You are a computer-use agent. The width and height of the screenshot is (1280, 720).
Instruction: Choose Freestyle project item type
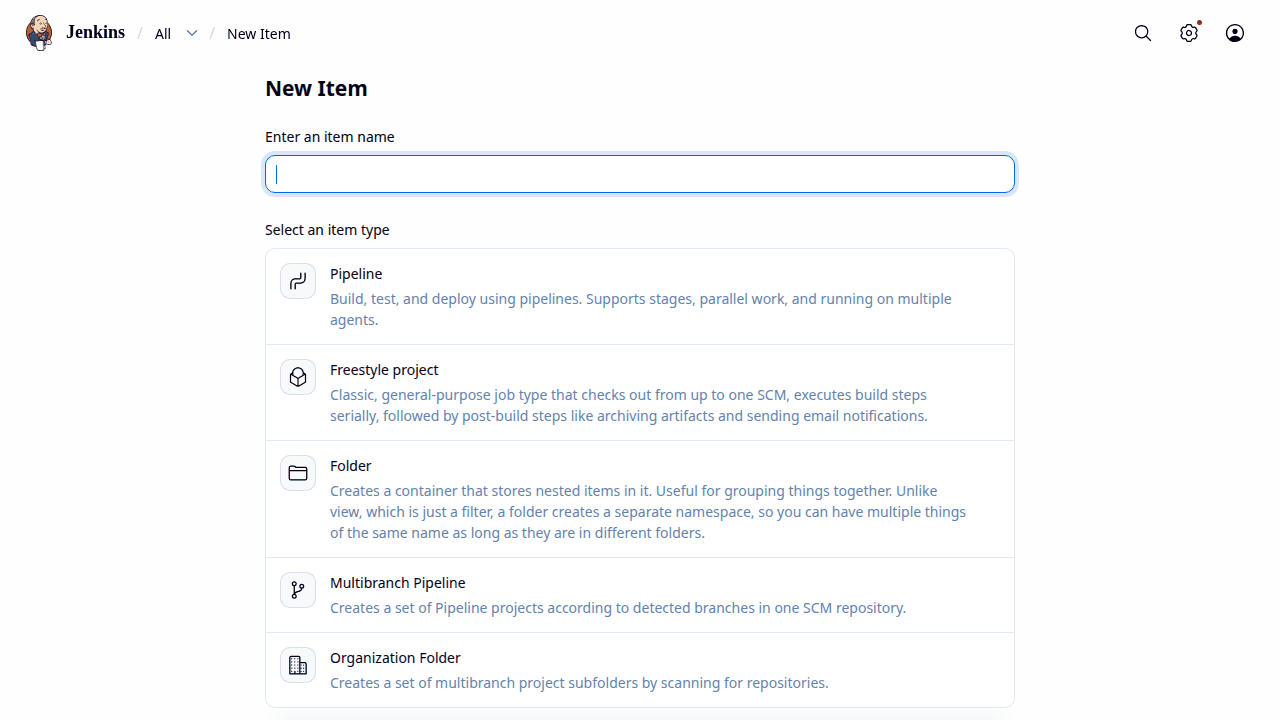click(x=640, y=393)
